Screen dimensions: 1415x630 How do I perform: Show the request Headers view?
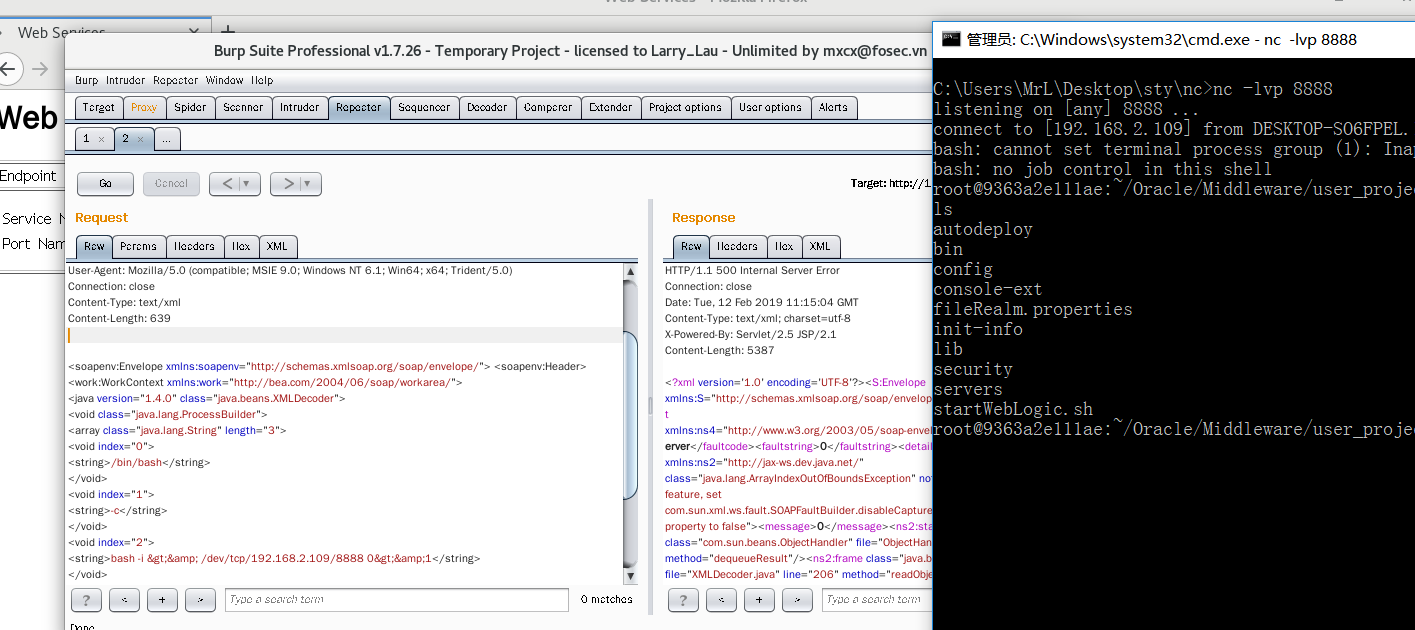click(194, 246)
